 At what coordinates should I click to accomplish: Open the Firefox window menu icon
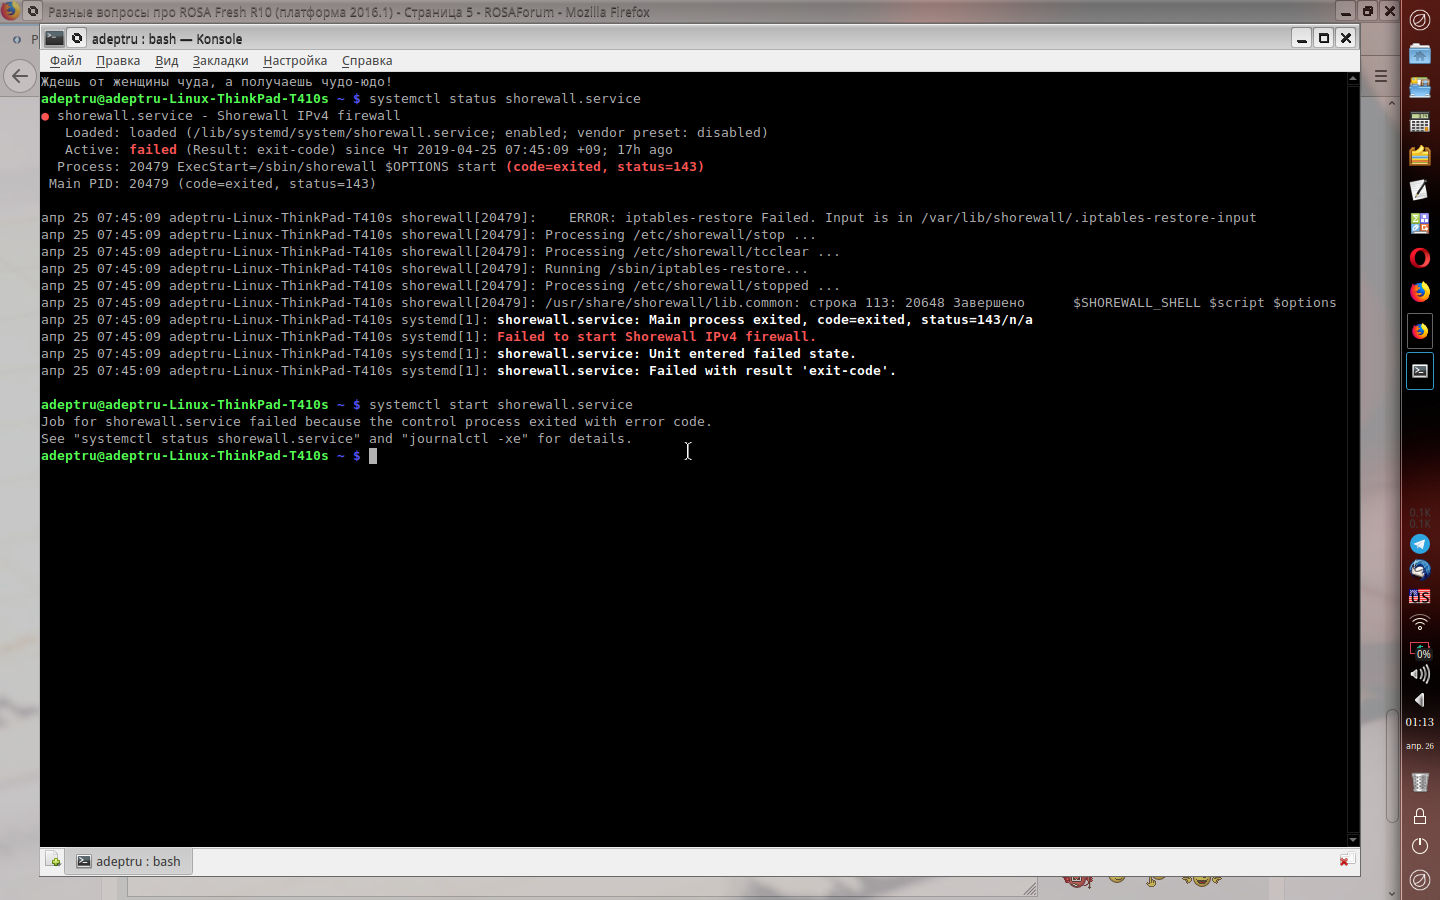point(10,12)
